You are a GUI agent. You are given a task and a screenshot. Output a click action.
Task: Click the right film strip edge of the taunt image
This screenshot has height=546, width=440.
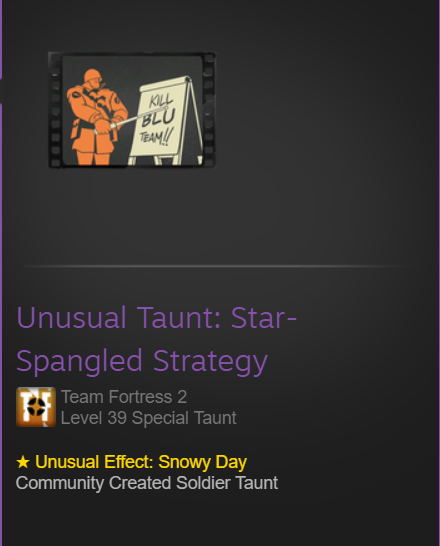tap(209, 110)
